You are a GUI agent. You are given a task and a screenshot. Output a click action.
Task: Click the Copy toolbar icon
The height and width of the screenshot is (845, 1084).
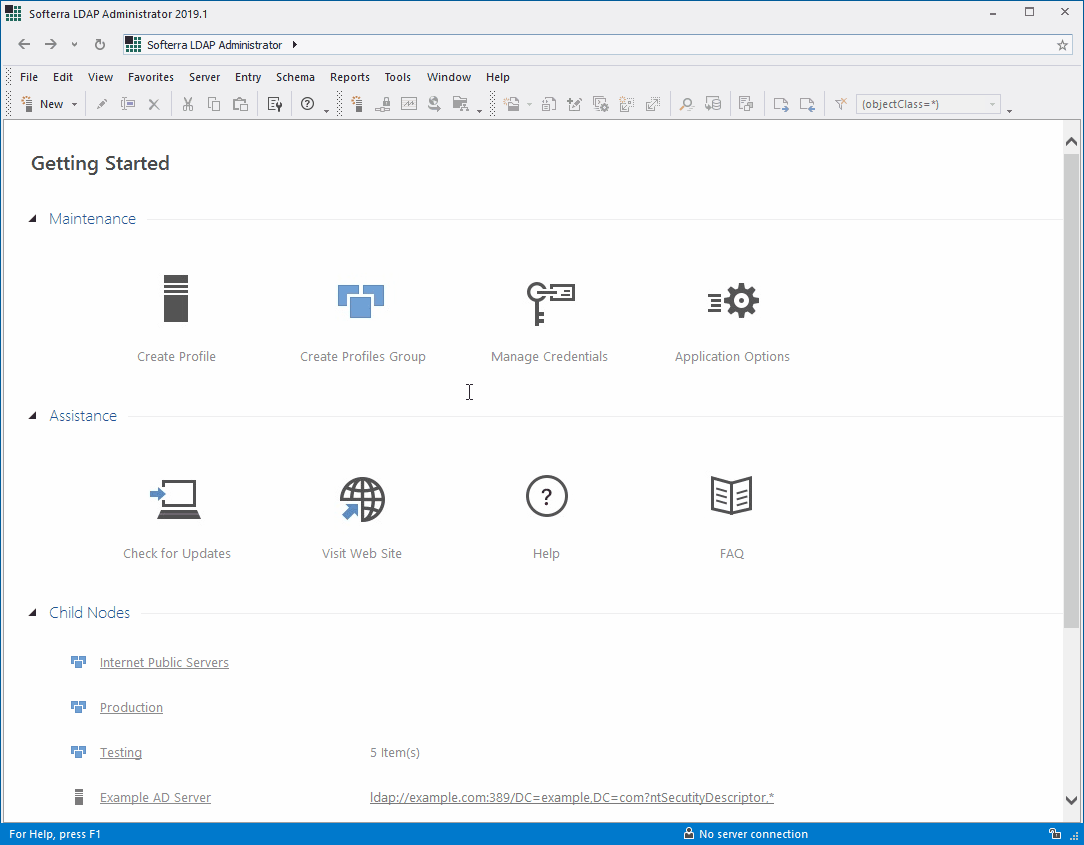[x=214, y=104]
